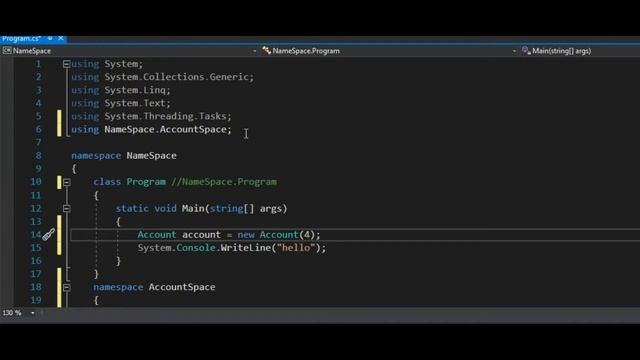Place cursor in 'using NameSpace.AccountSpace;' line
640x360 pixels.
151,129
